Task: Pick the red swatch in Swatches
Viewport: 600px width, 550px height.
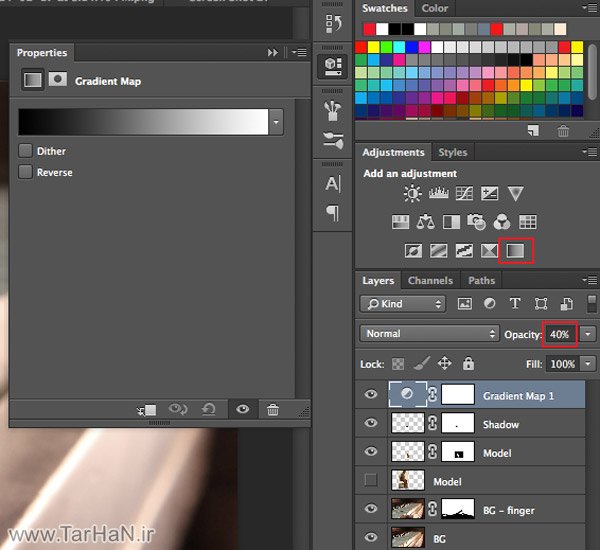Action: coord(361,46)
